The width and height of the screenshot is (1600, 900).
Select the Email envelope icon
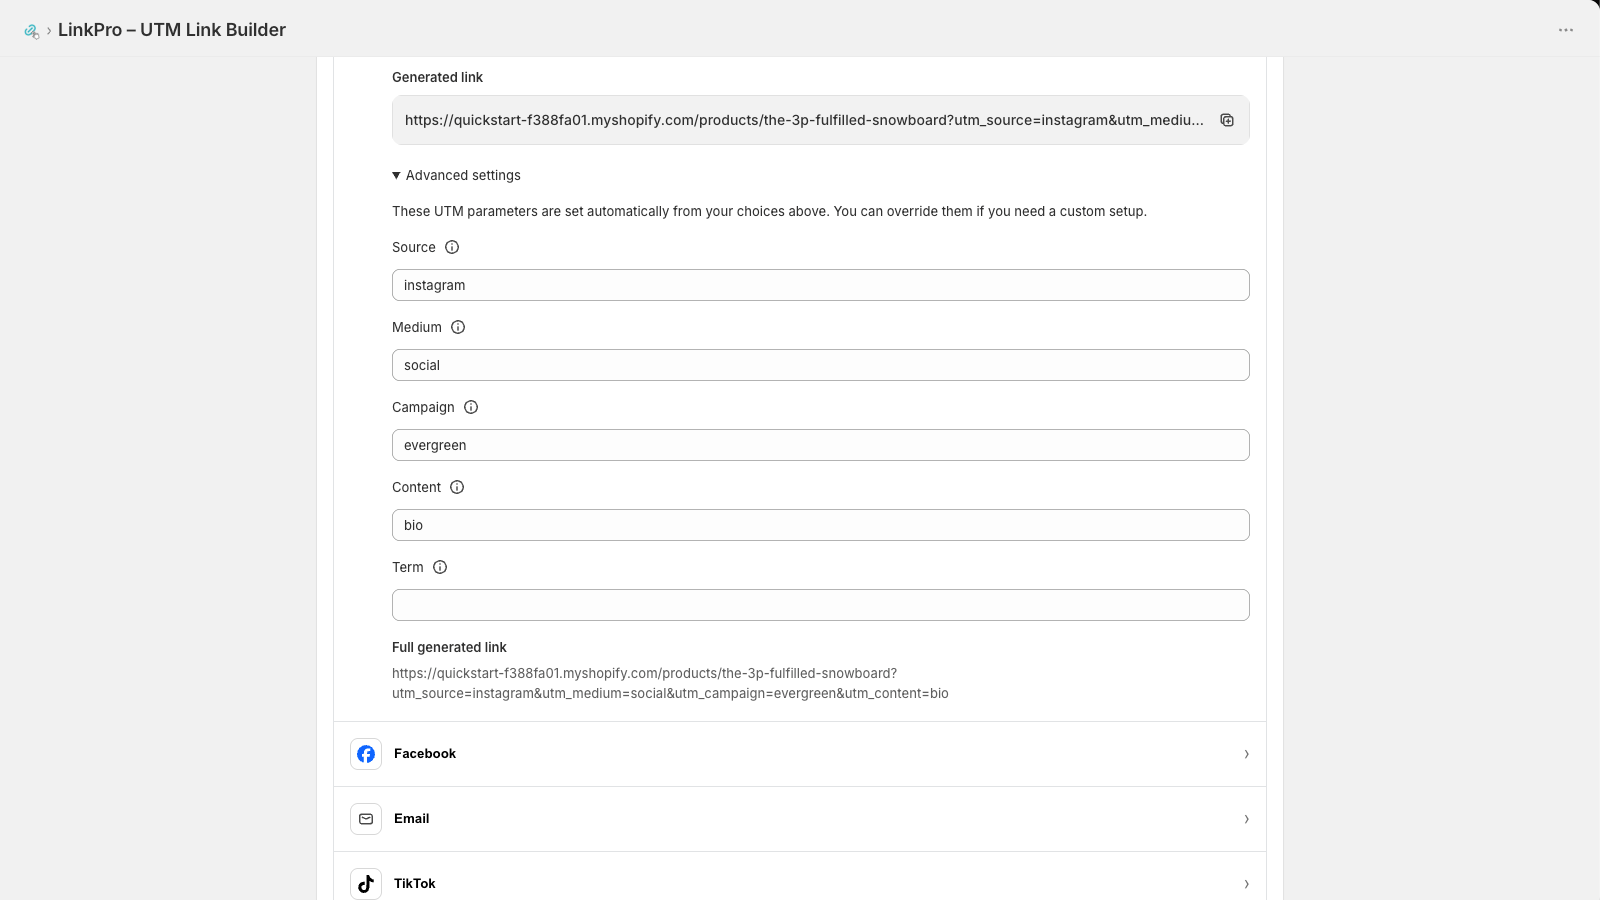pyautogui.click(x=366, y=819)
